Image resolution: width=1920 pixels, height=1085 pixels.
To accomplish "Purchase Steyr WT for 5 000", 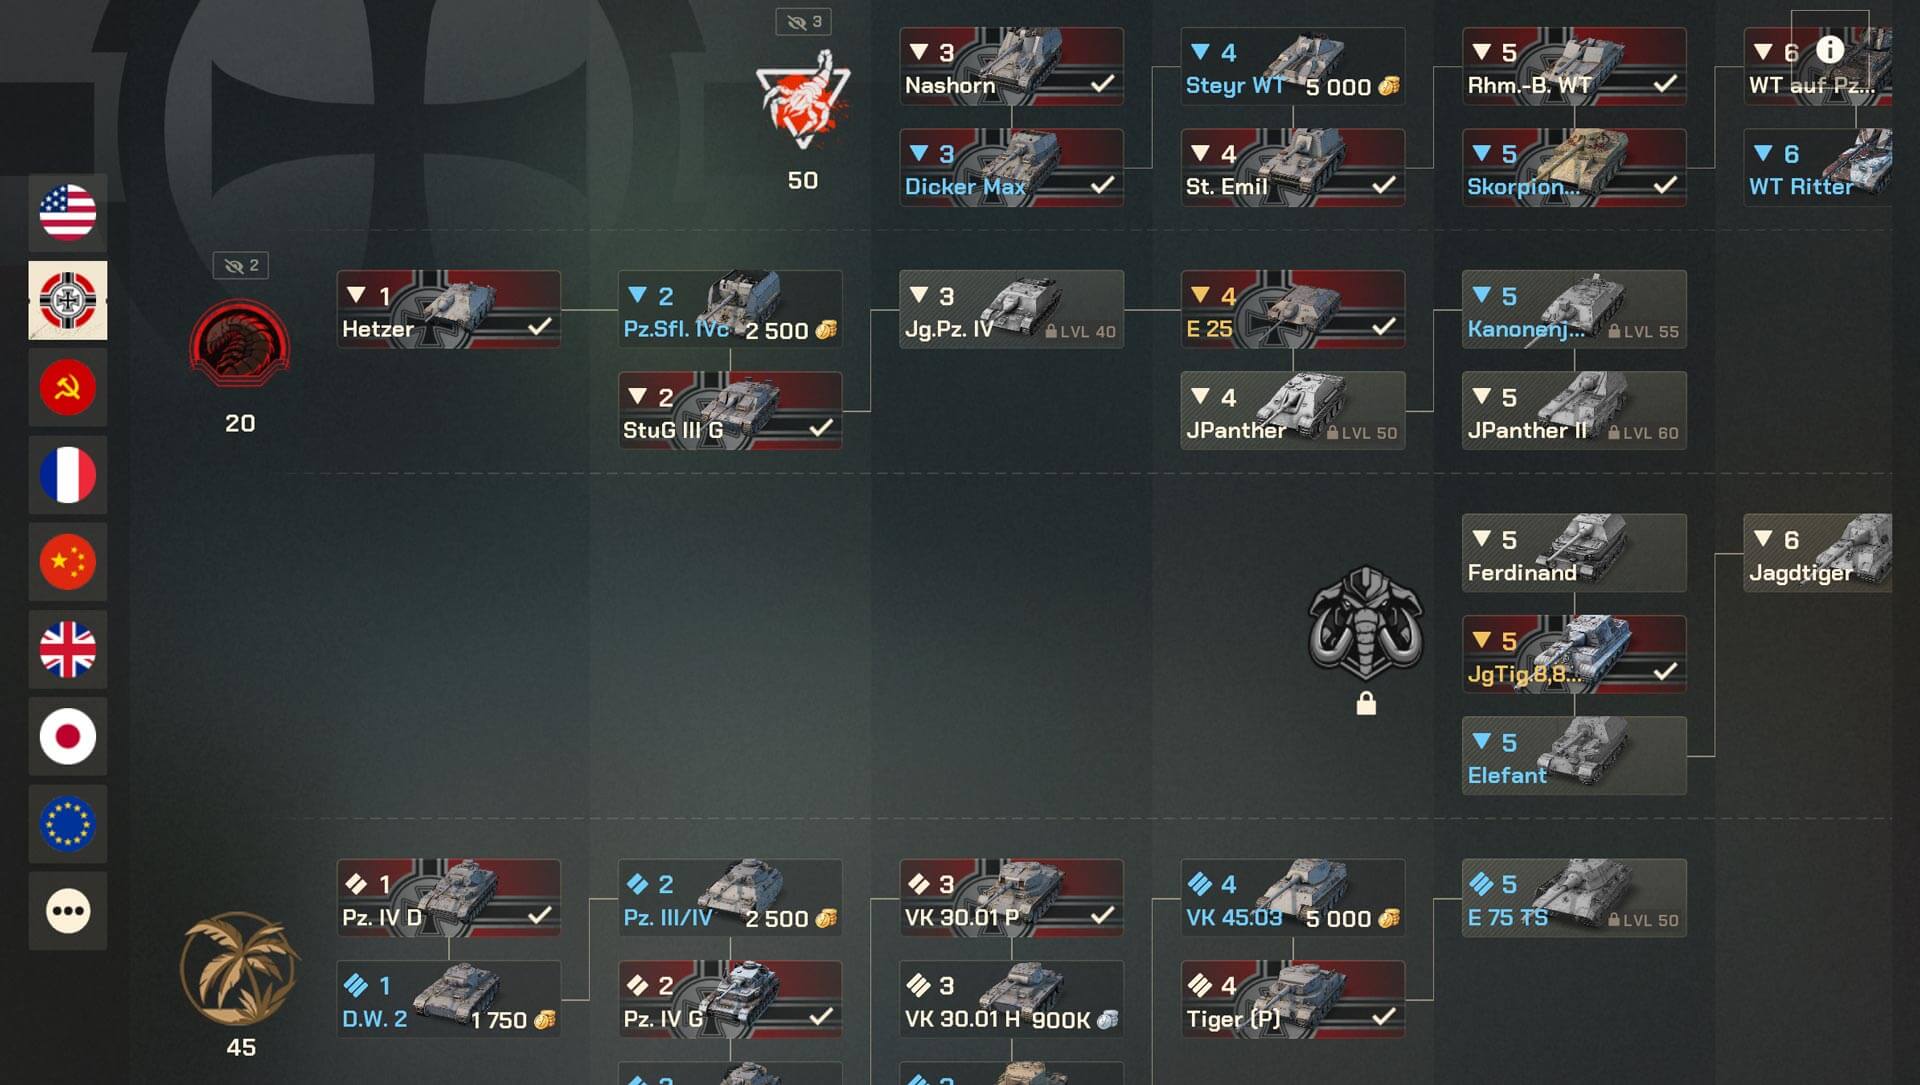I will pyautogui.click(x=1292, y=66).
